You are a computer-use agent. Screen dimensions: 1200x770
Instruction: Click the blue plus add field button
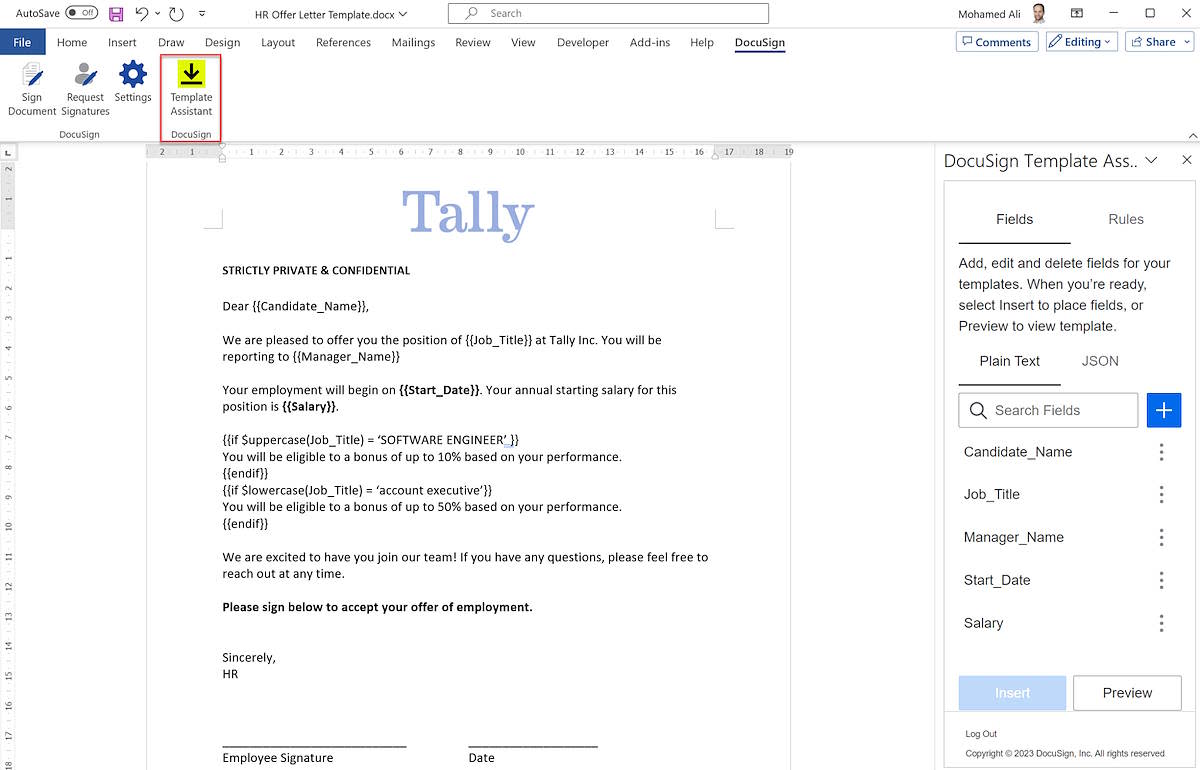click(x=1163, y=410)
